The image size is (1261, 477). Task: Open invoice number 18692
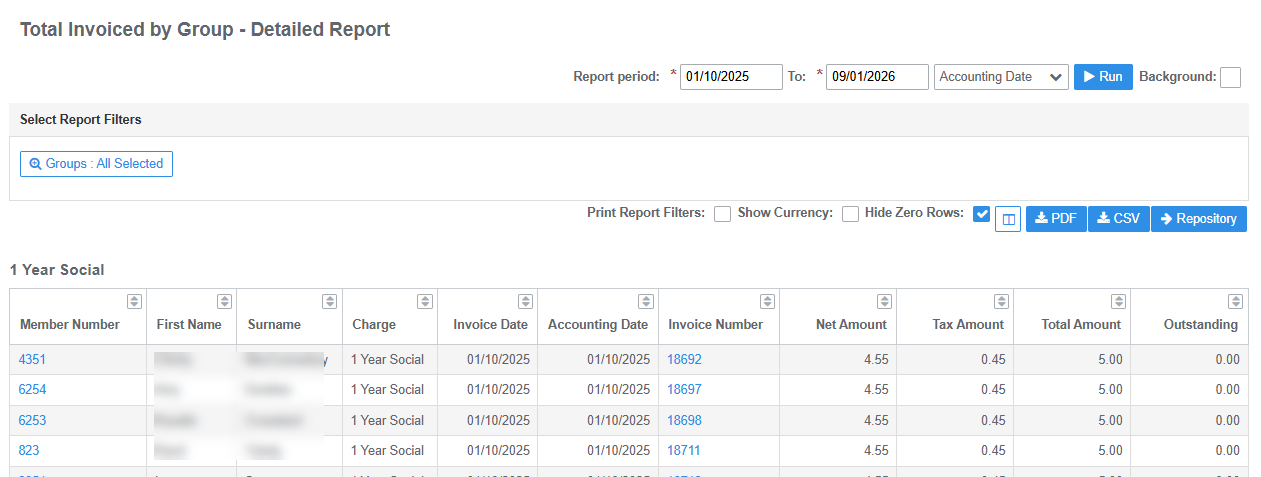click(684, 360)
